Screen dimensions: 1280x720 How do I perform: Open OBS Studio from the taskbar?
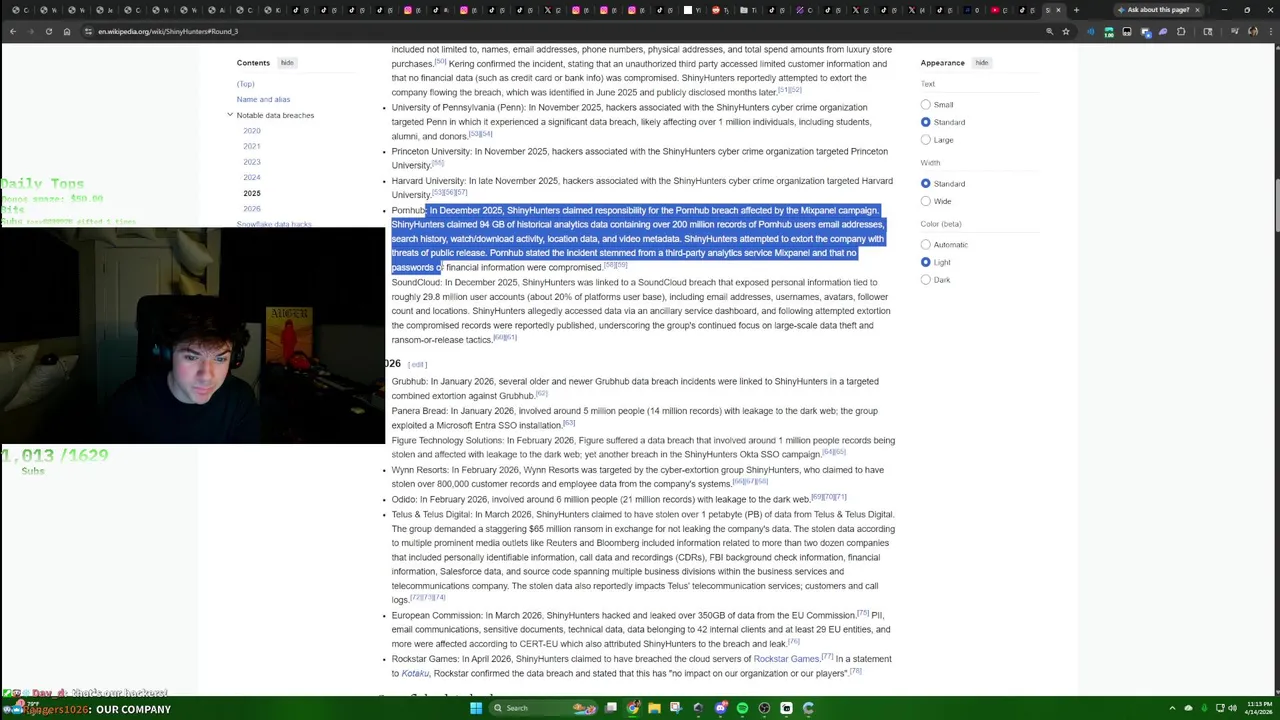[764, 708]
